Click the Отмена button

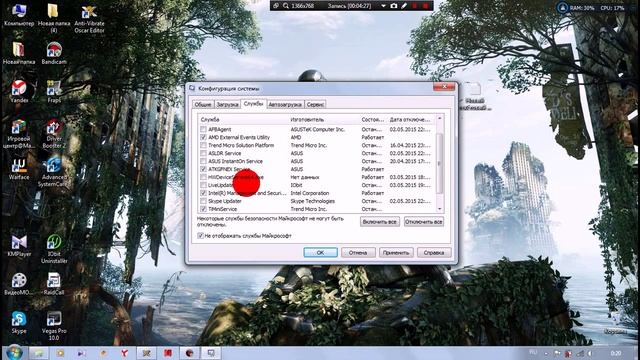[x=358, y=253]
